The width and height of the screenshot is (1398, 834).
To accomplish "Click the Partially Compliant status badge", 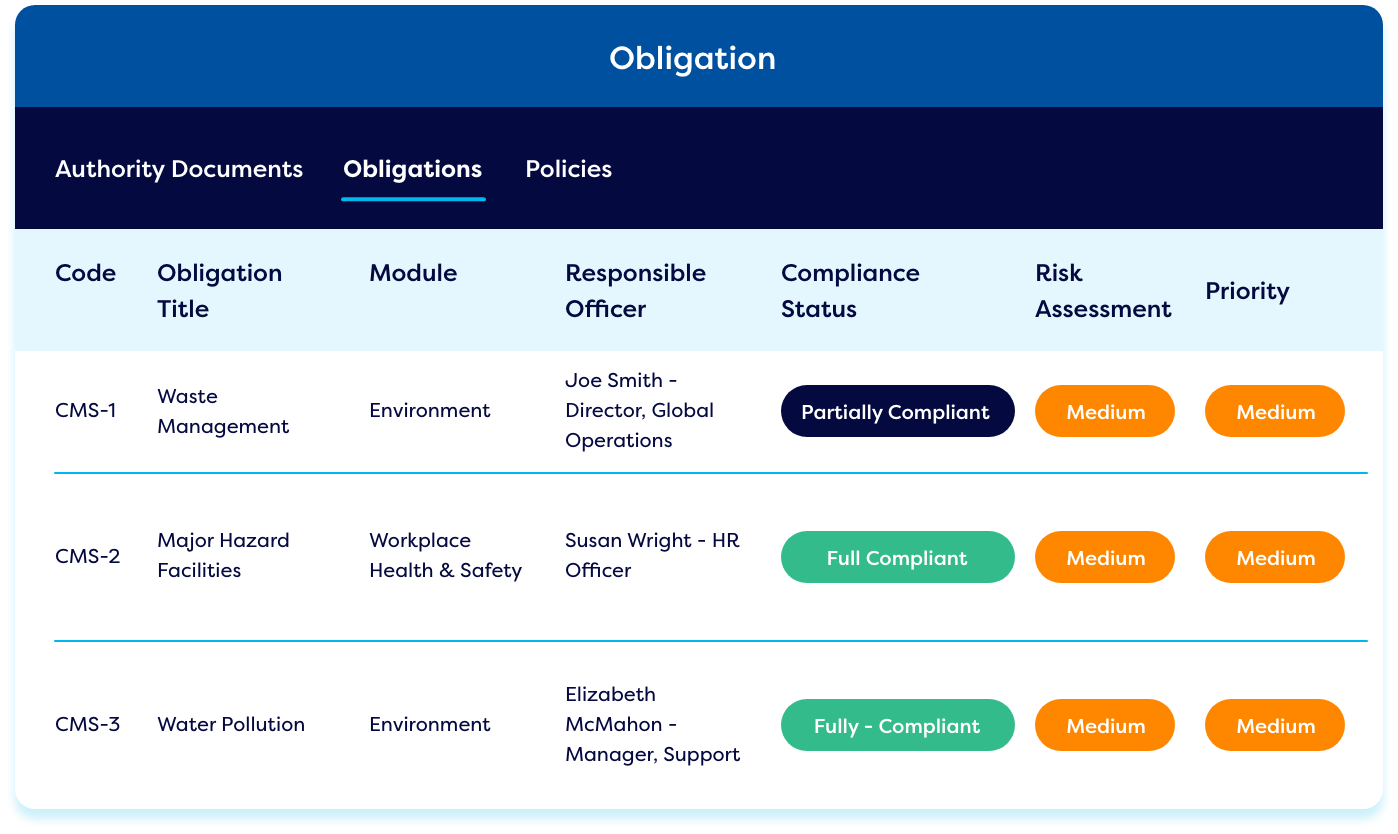I will (x=898, y=411).
